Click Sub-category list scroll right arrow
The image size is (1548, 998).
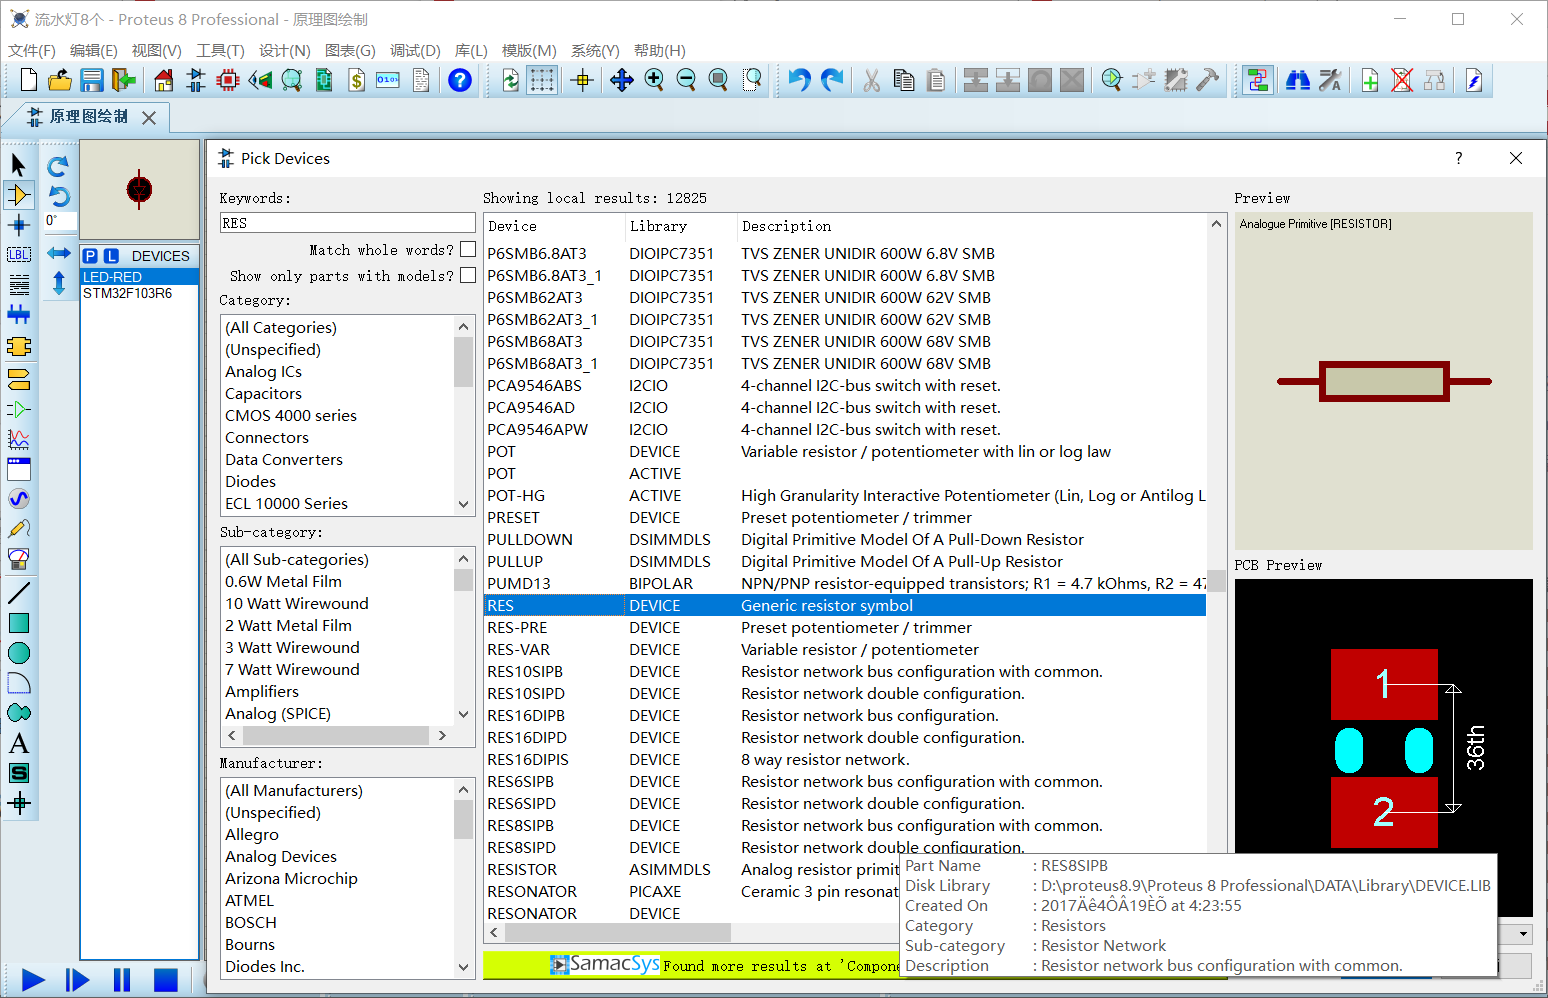[x=442, y=735]
